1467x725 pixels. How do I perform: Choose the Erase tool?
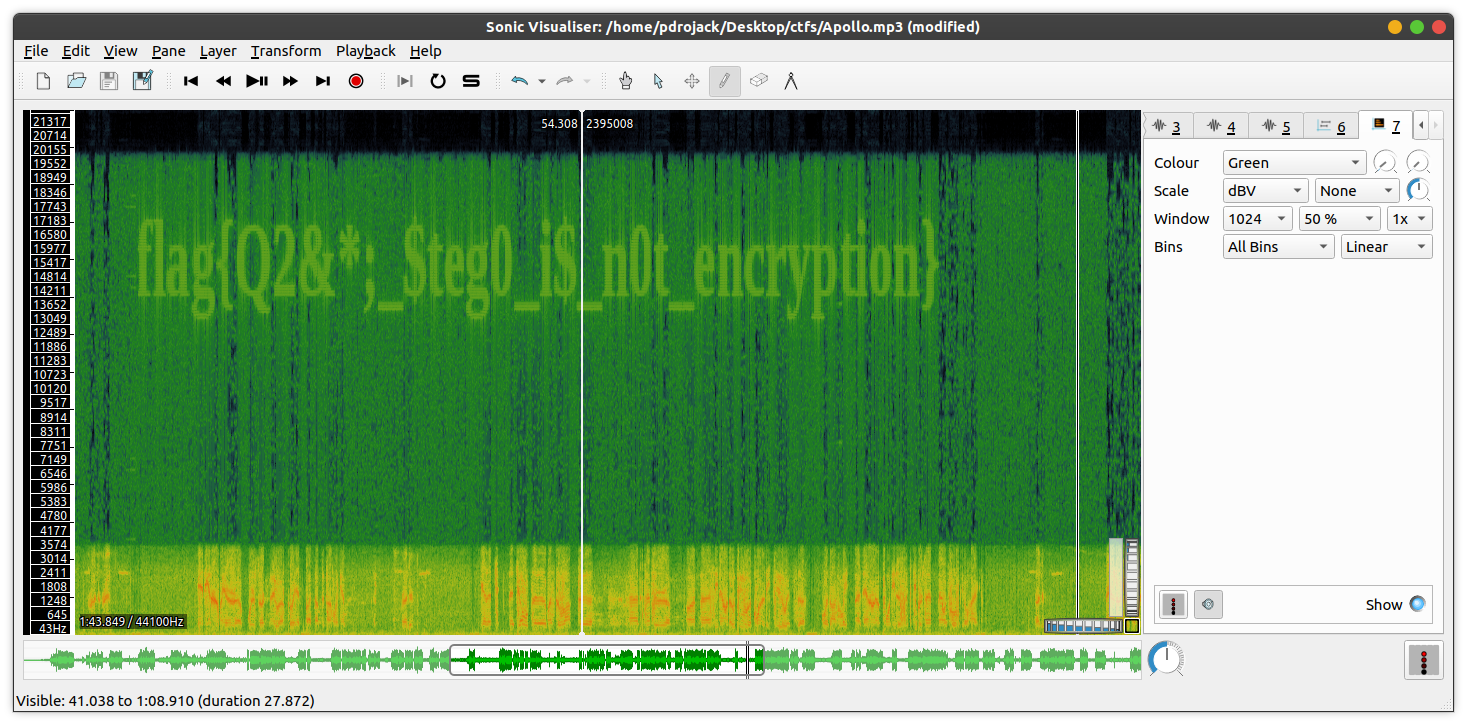click(758, 81)
